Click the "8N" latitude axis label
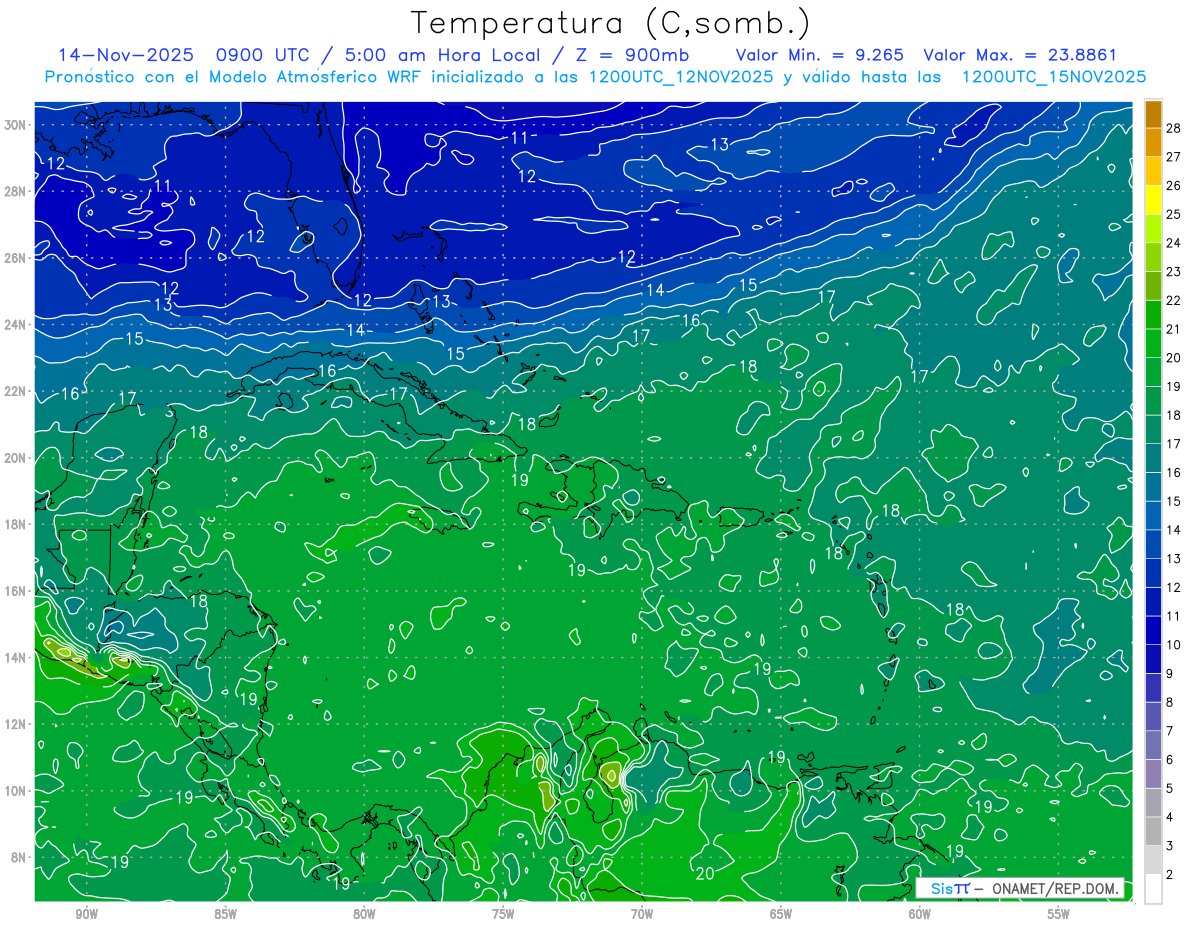Viewport: 1200px width, 927px height. click(x=18, y=858)
